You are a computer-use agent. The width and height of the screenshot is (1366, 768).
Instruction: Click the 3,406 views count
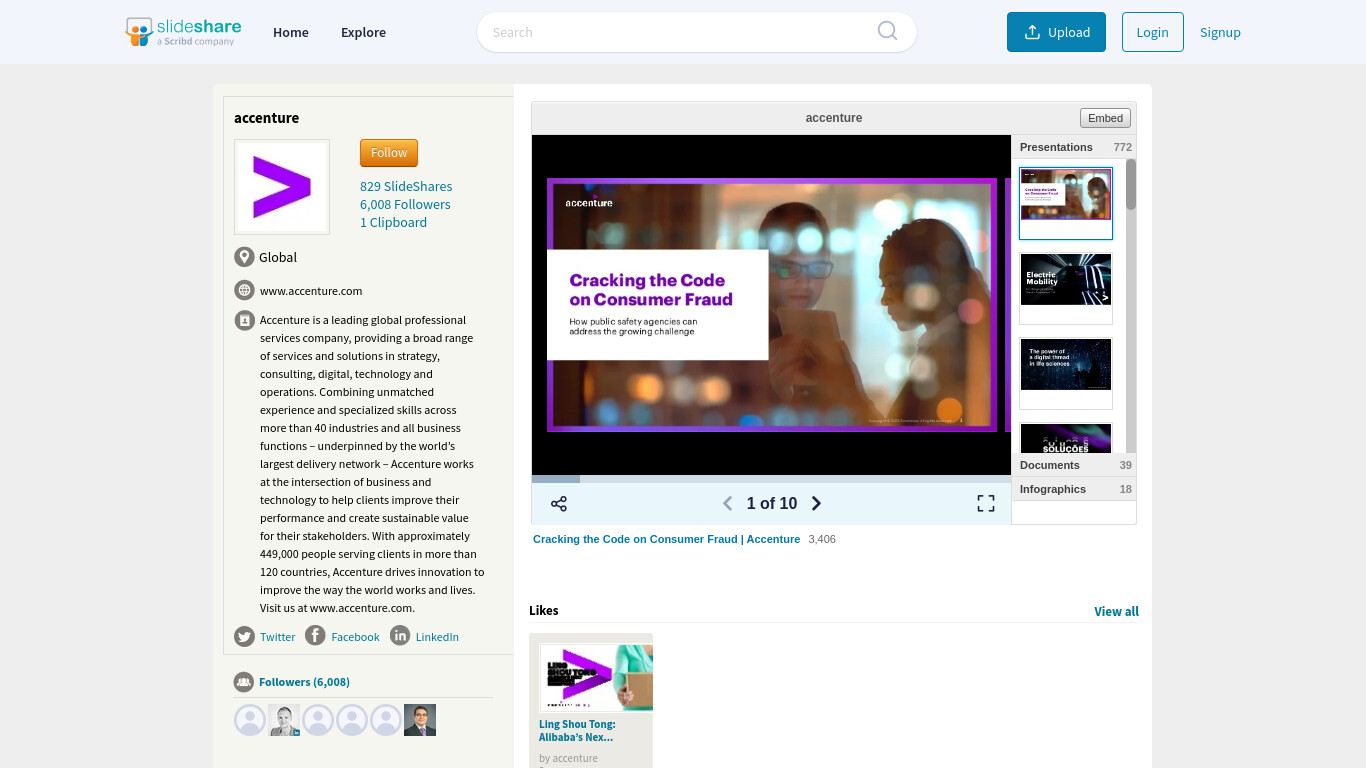click(822, 539)
